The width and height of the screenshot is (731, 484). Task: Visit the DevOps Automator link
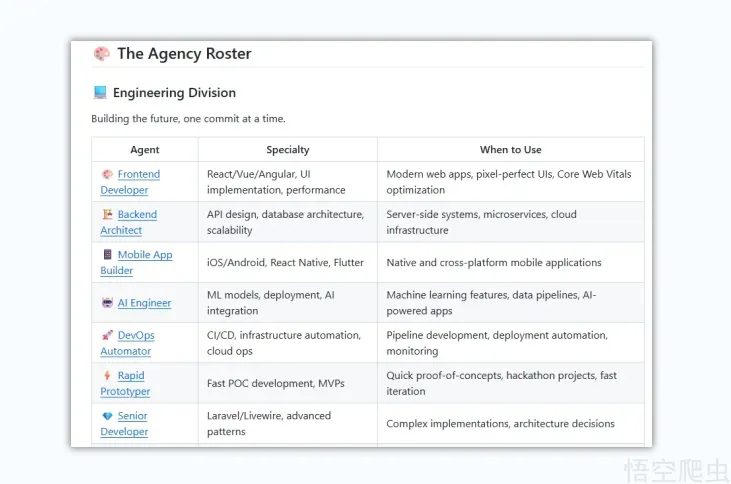click(127, 343)
